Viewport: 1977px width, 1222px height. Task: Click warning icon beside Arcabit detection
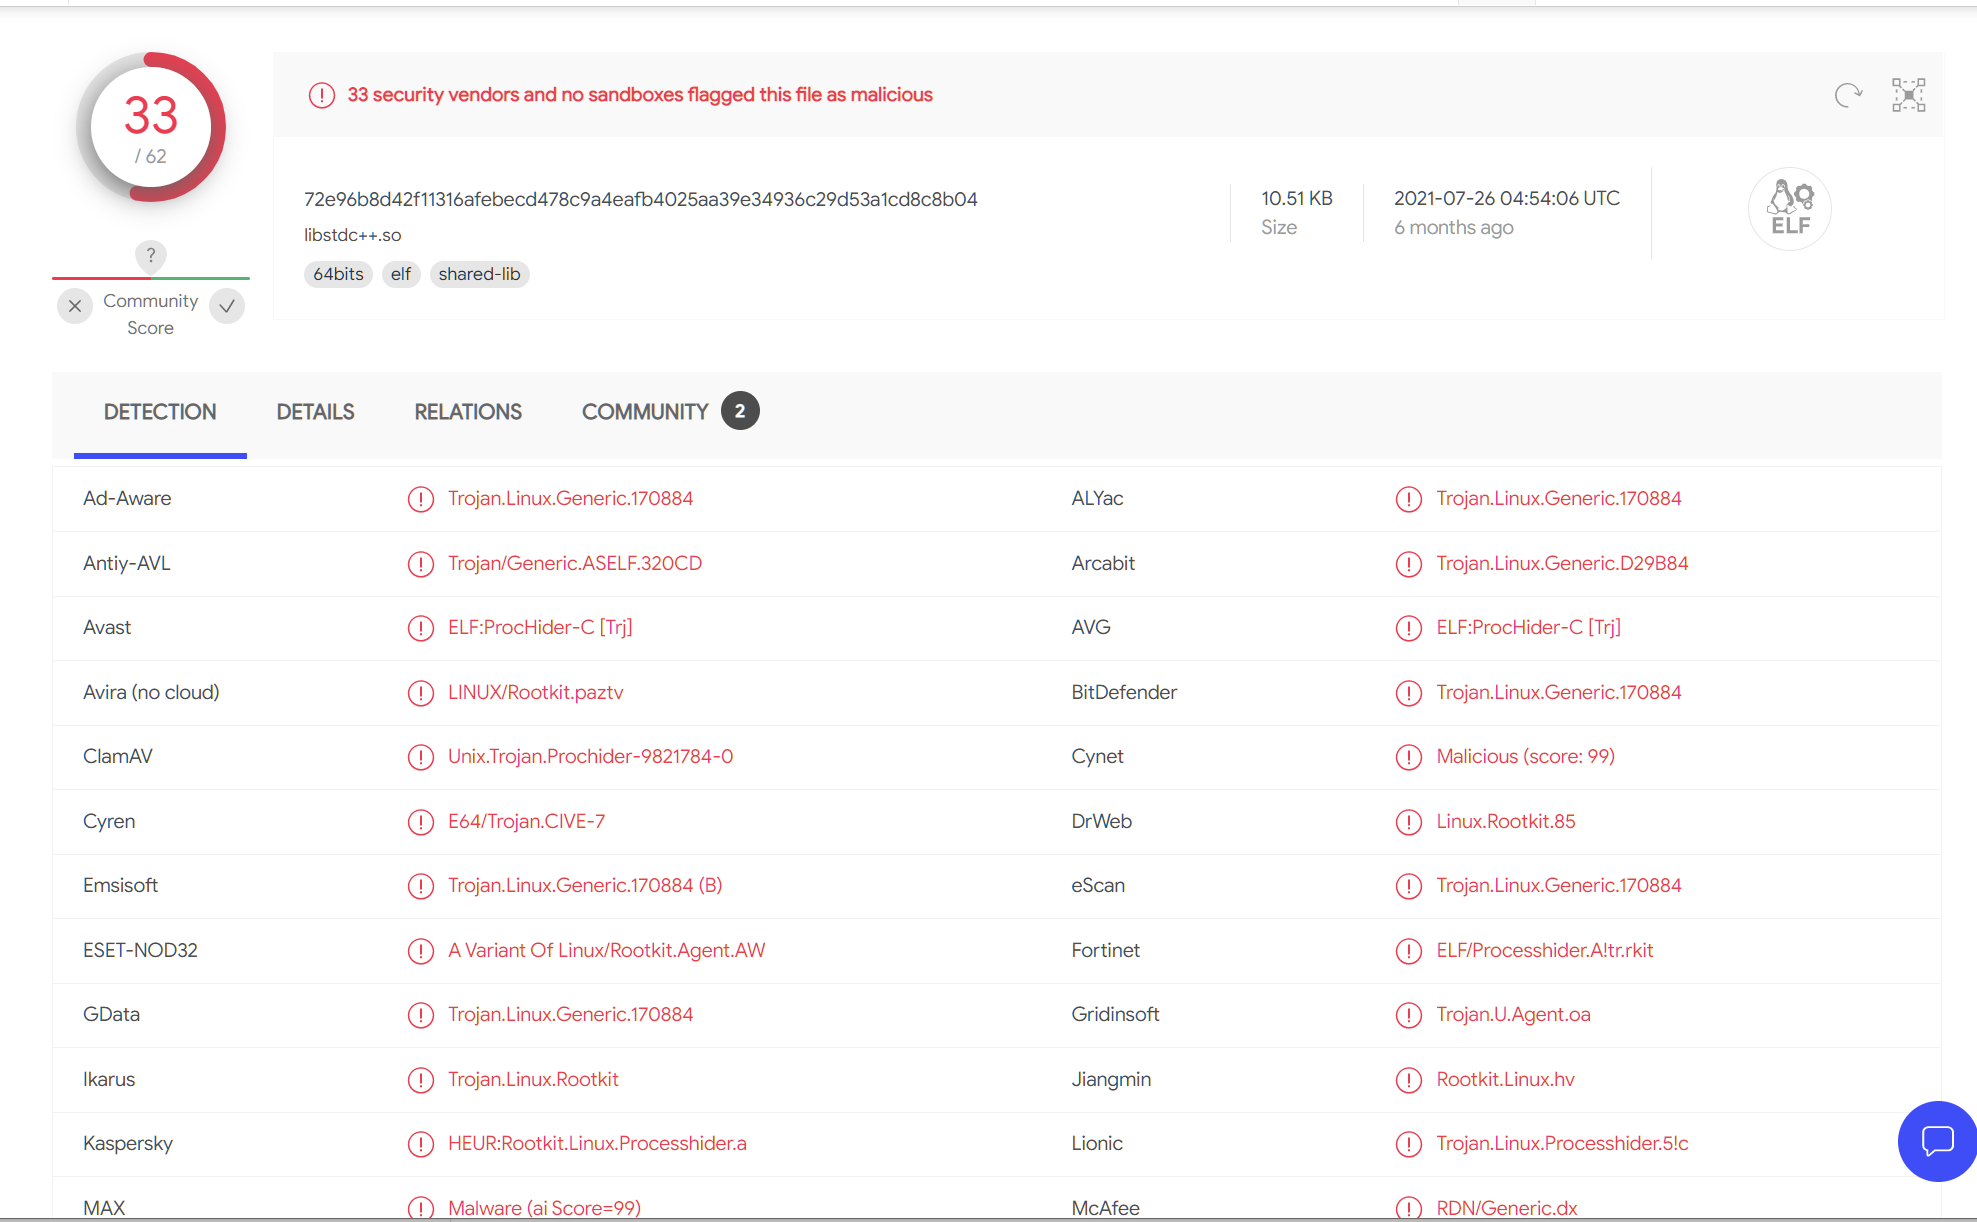(x=1409, y=564)
